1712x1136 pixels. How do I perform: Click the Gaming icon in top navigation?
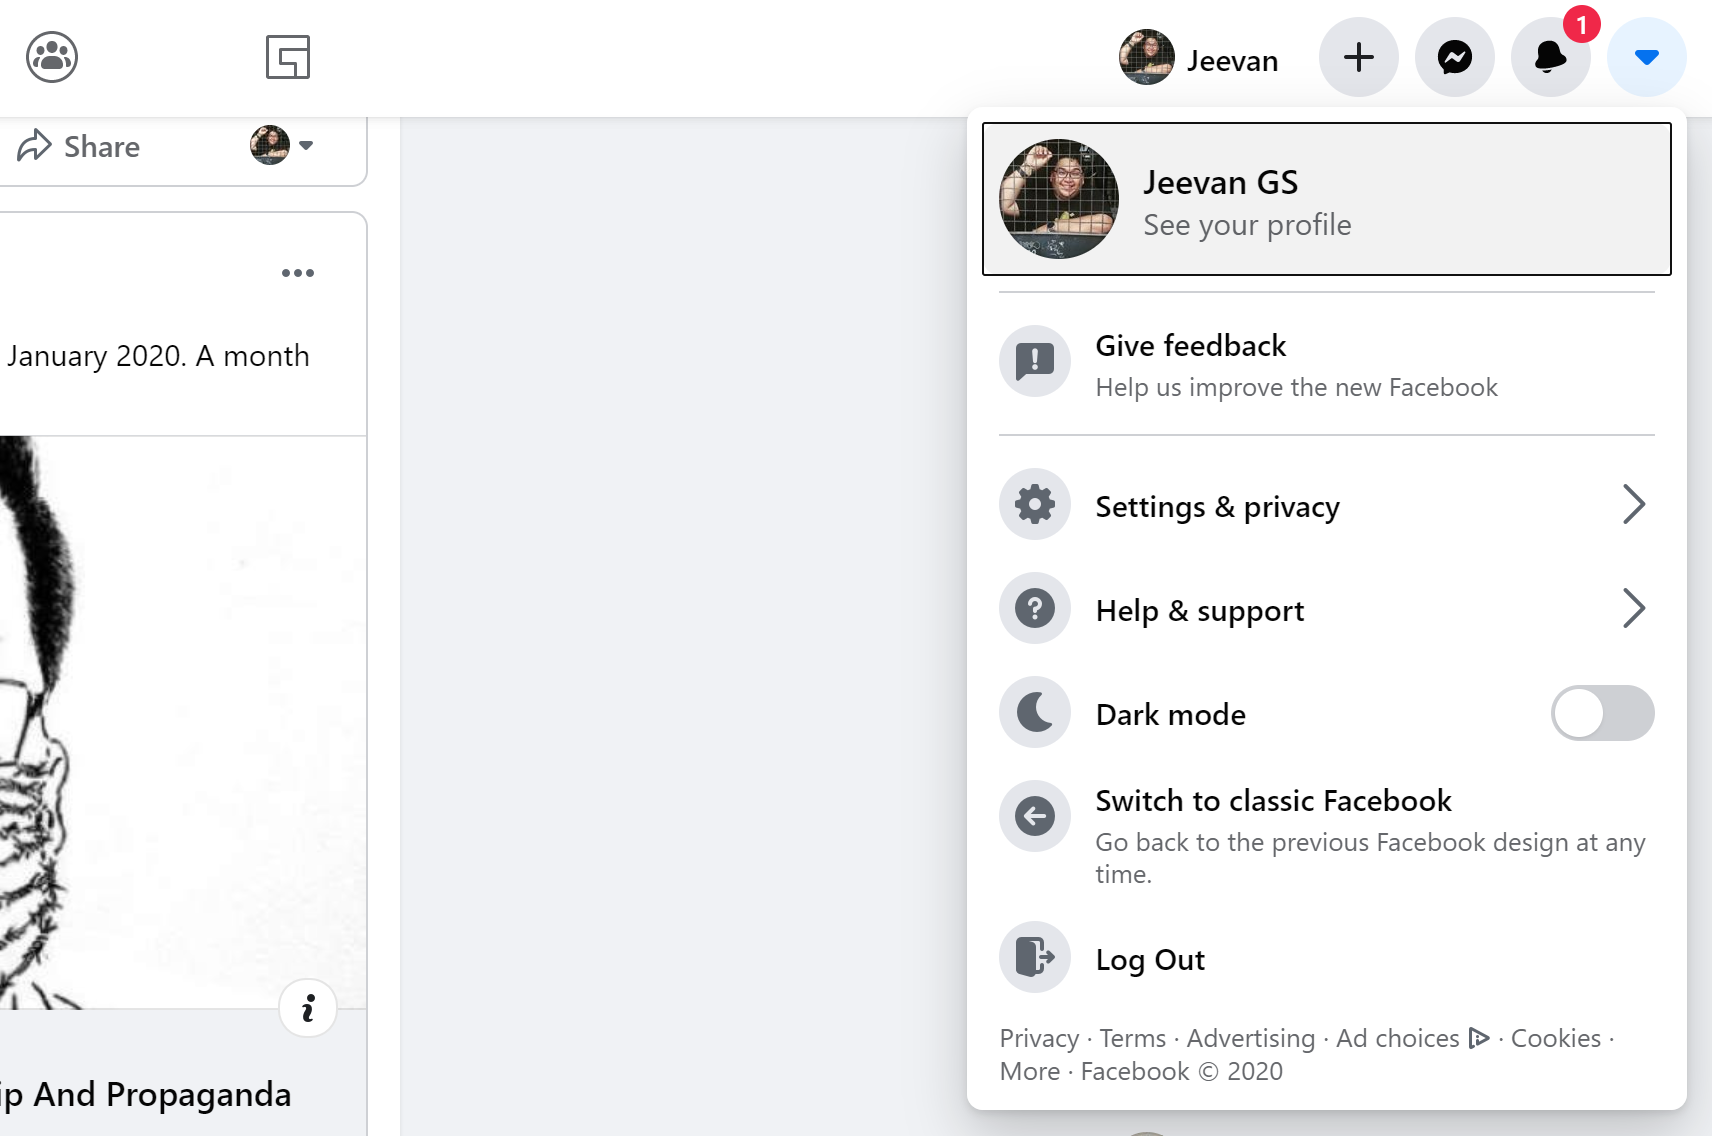[x=288, y=57]
